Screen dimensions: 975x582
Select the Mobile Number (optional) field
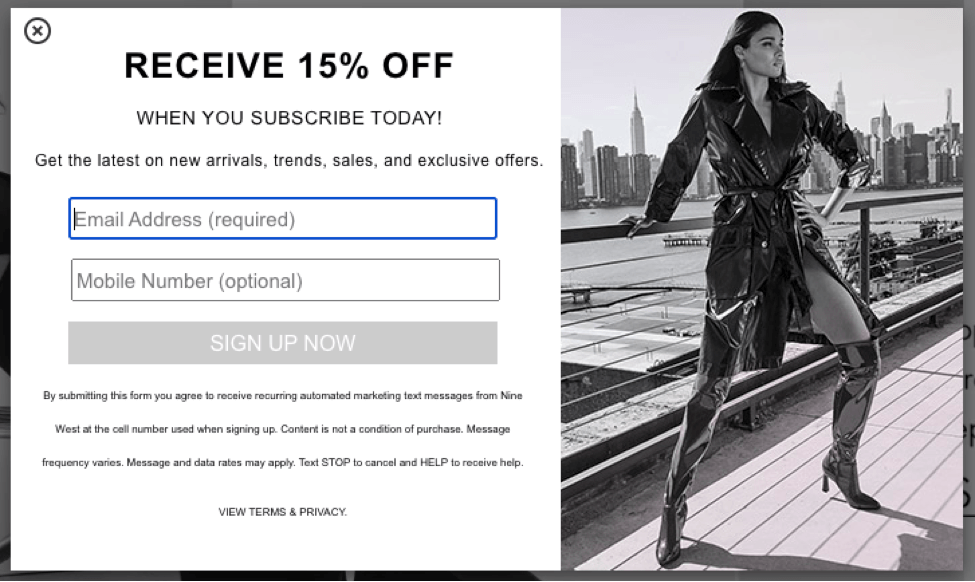coord(285,280)
